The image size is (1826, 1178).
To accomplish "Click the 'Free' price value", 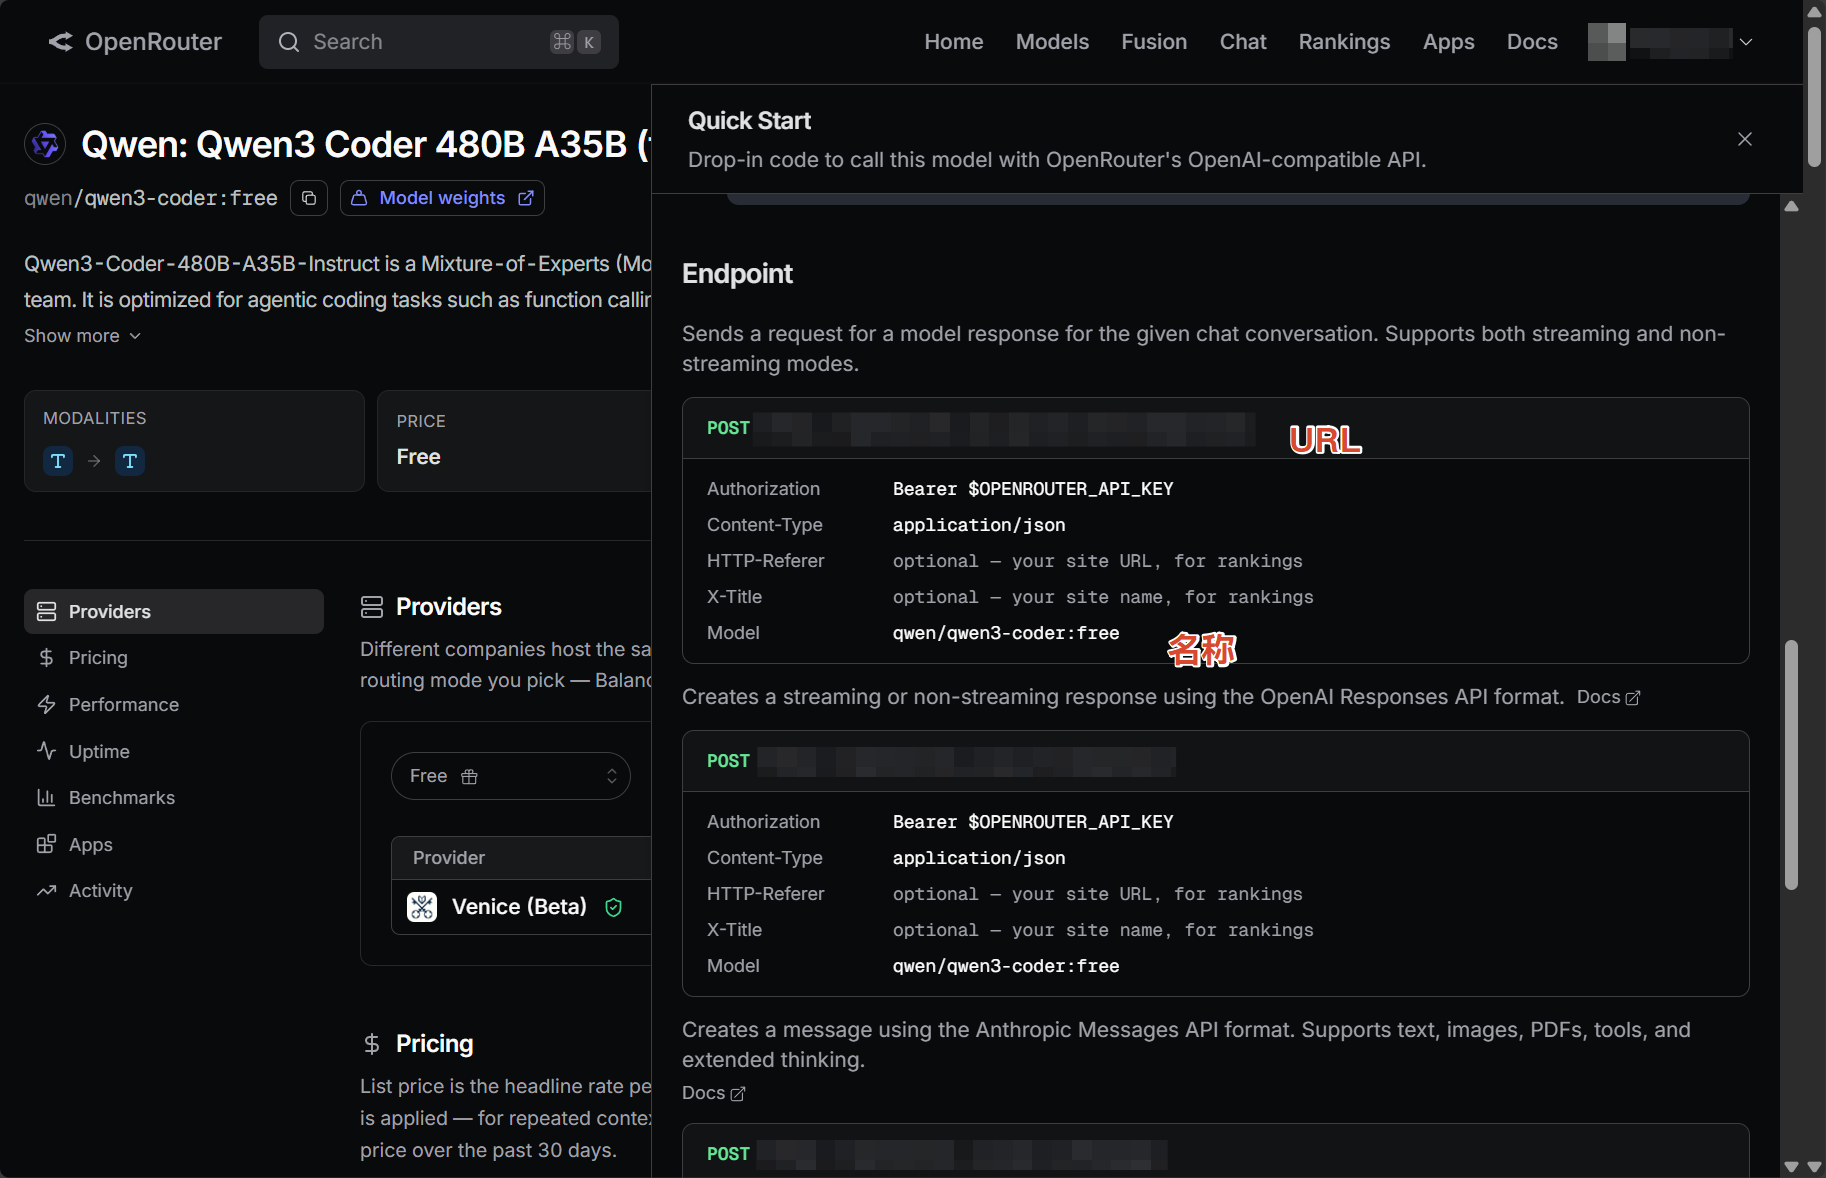I will point(418,457).
